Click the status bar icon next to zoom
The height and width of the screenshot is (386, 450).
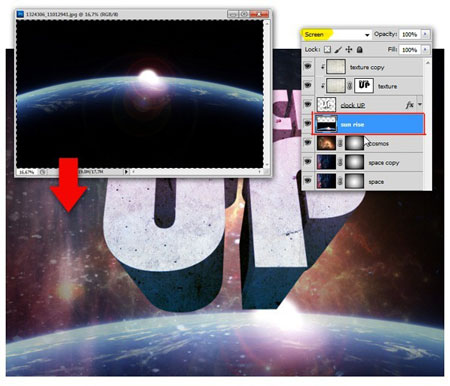click(42, 172)
